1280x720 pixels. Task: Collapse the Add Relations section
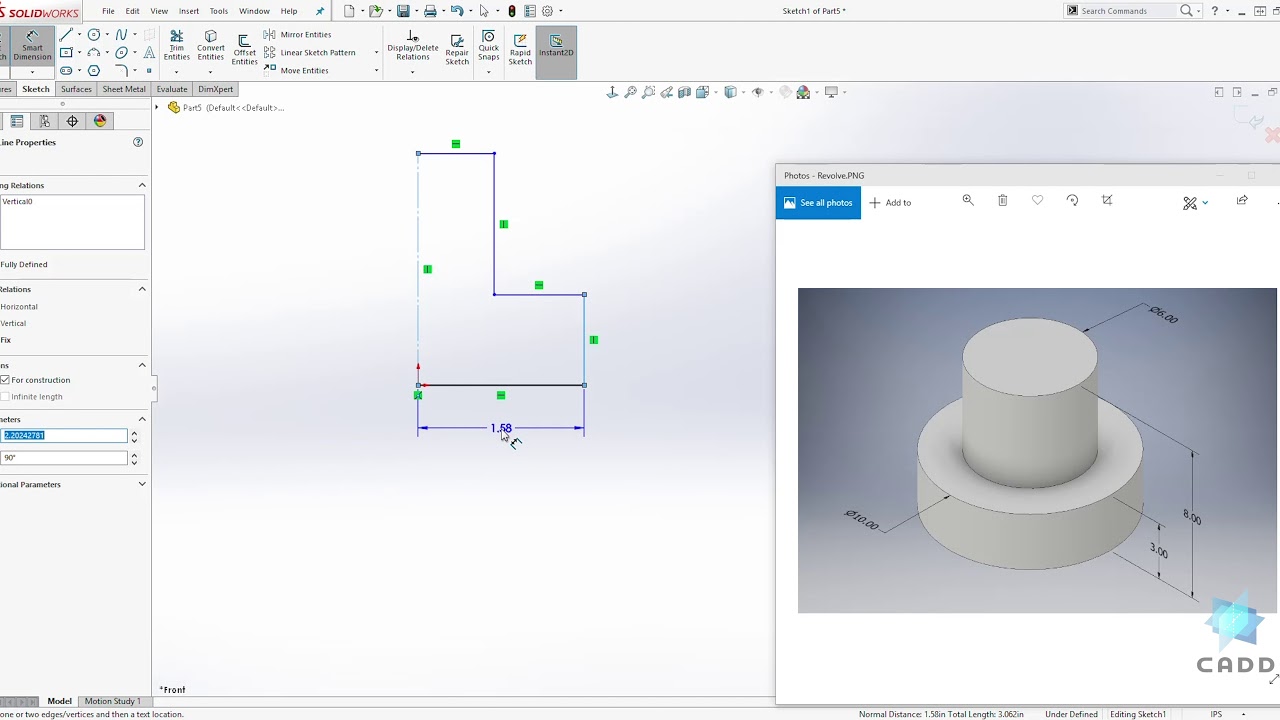[x=142, y=289]
